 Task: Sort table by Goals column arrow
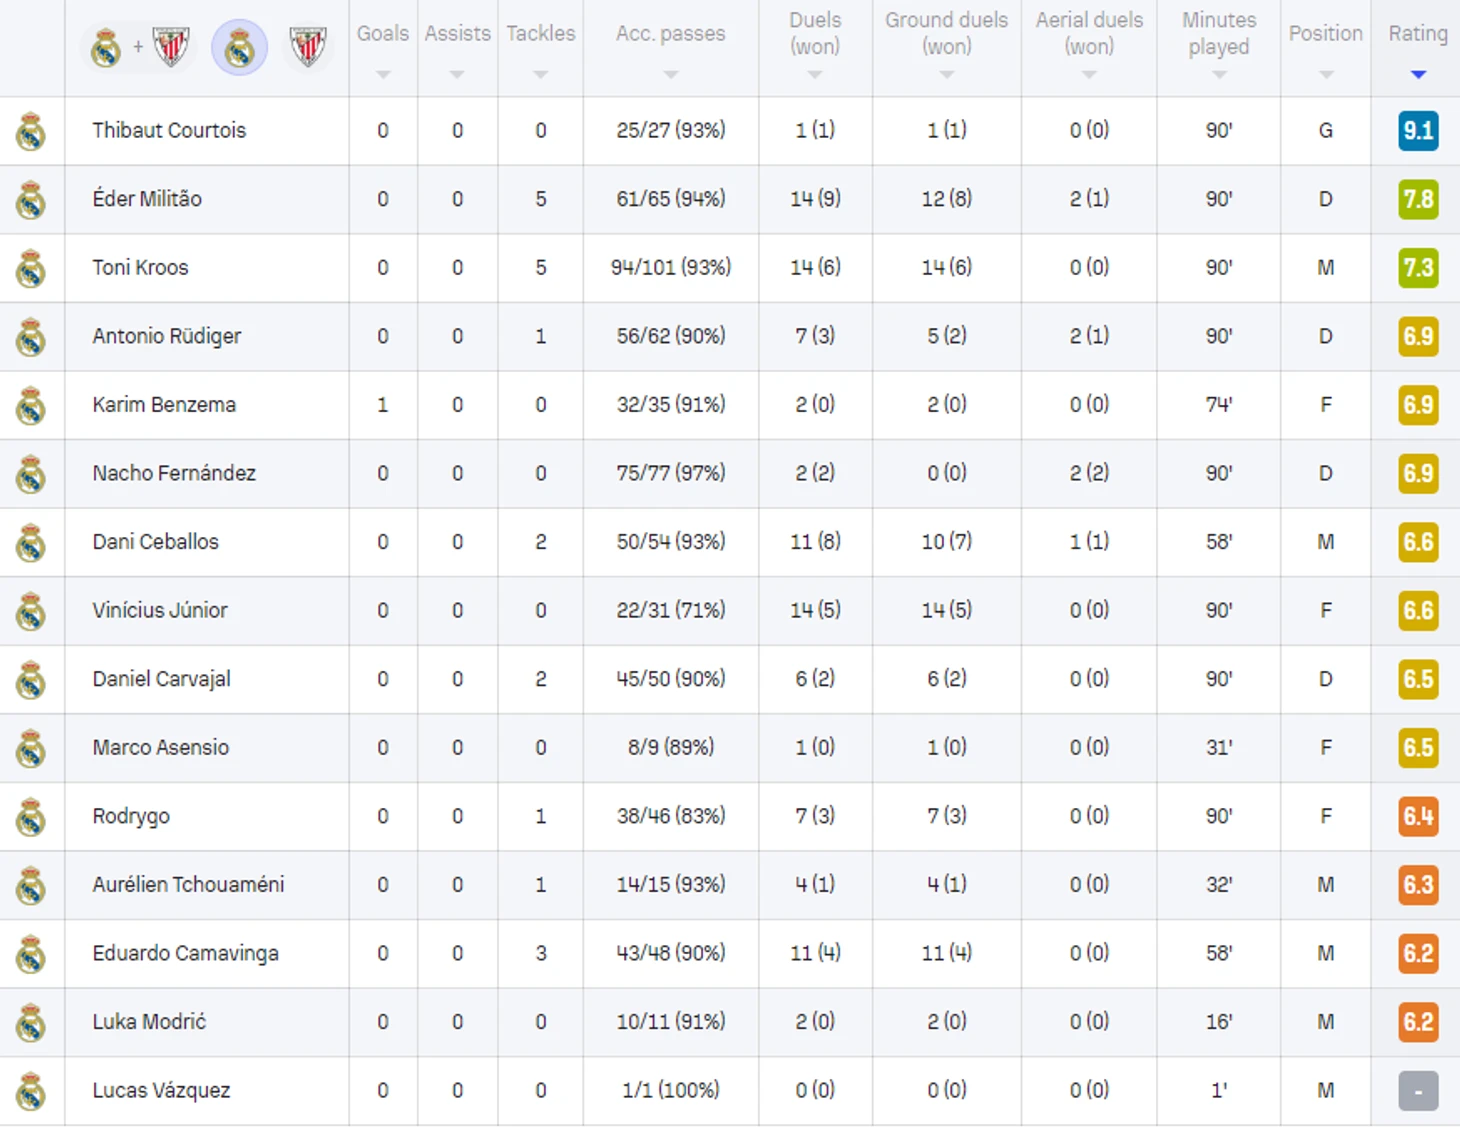[x=383, y=75]
